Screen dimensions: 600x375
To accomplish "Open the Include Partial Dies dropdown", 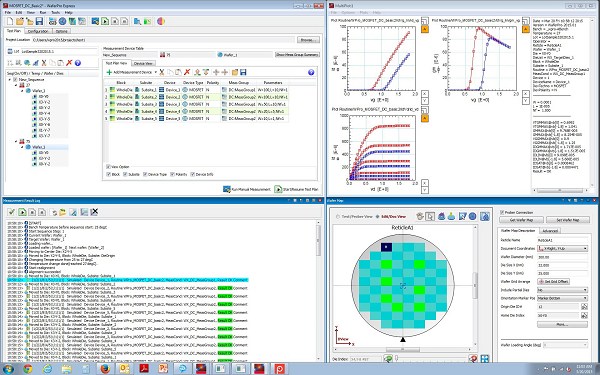I will [562, 290].
